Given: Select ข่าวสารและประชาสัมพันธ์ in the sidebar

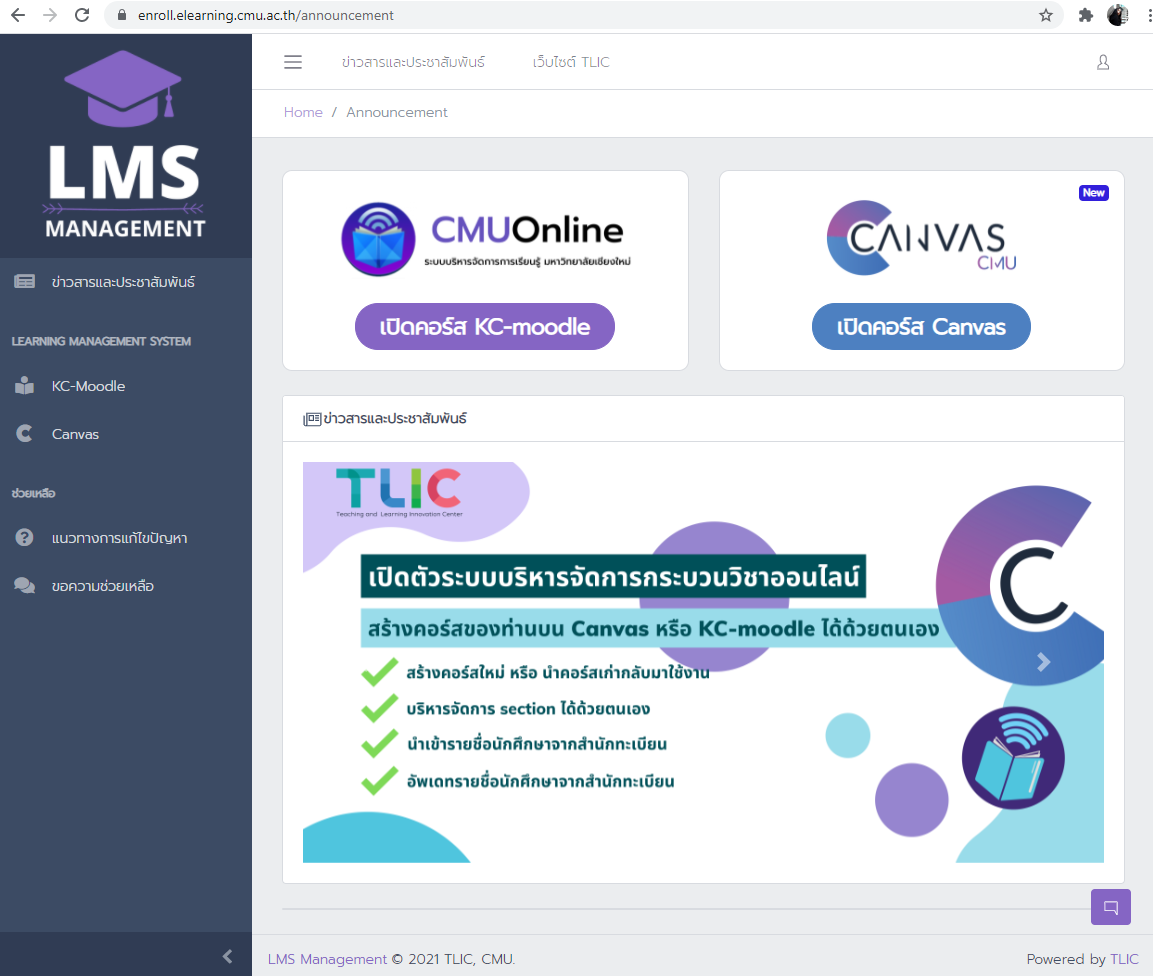Looking at the screenshot, I should click(x=123, y=282).
